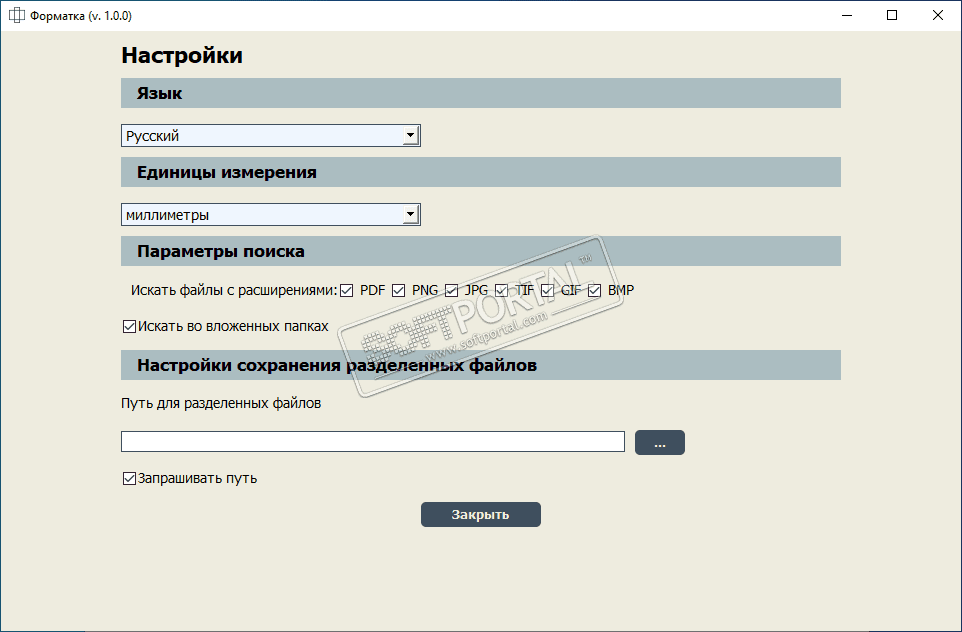This screenshot has height=632, width=962.
Task: Toggle the JPG extension checkbox
Action: click(x=452, y=291)
